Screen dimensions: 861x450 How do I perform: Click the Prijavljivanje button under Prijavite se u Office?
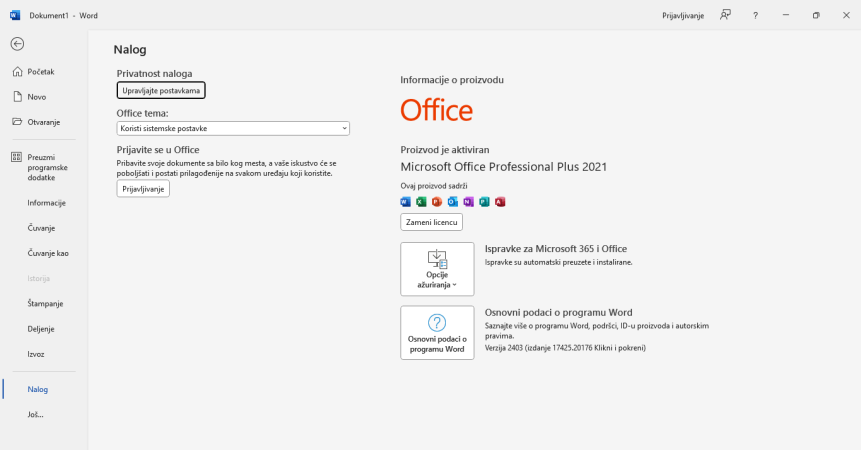tap(143, 189)
